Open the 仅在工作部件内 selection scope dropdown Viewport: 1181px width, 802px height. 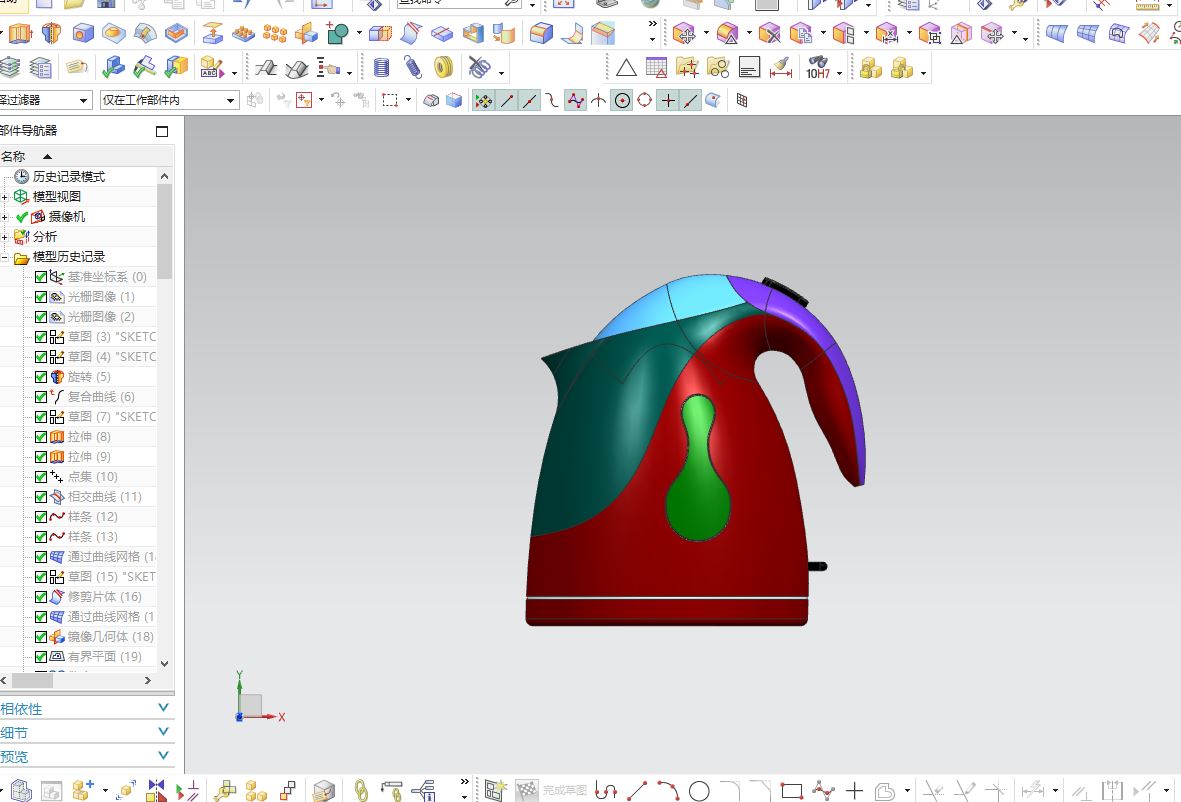[x=169, y=100]
